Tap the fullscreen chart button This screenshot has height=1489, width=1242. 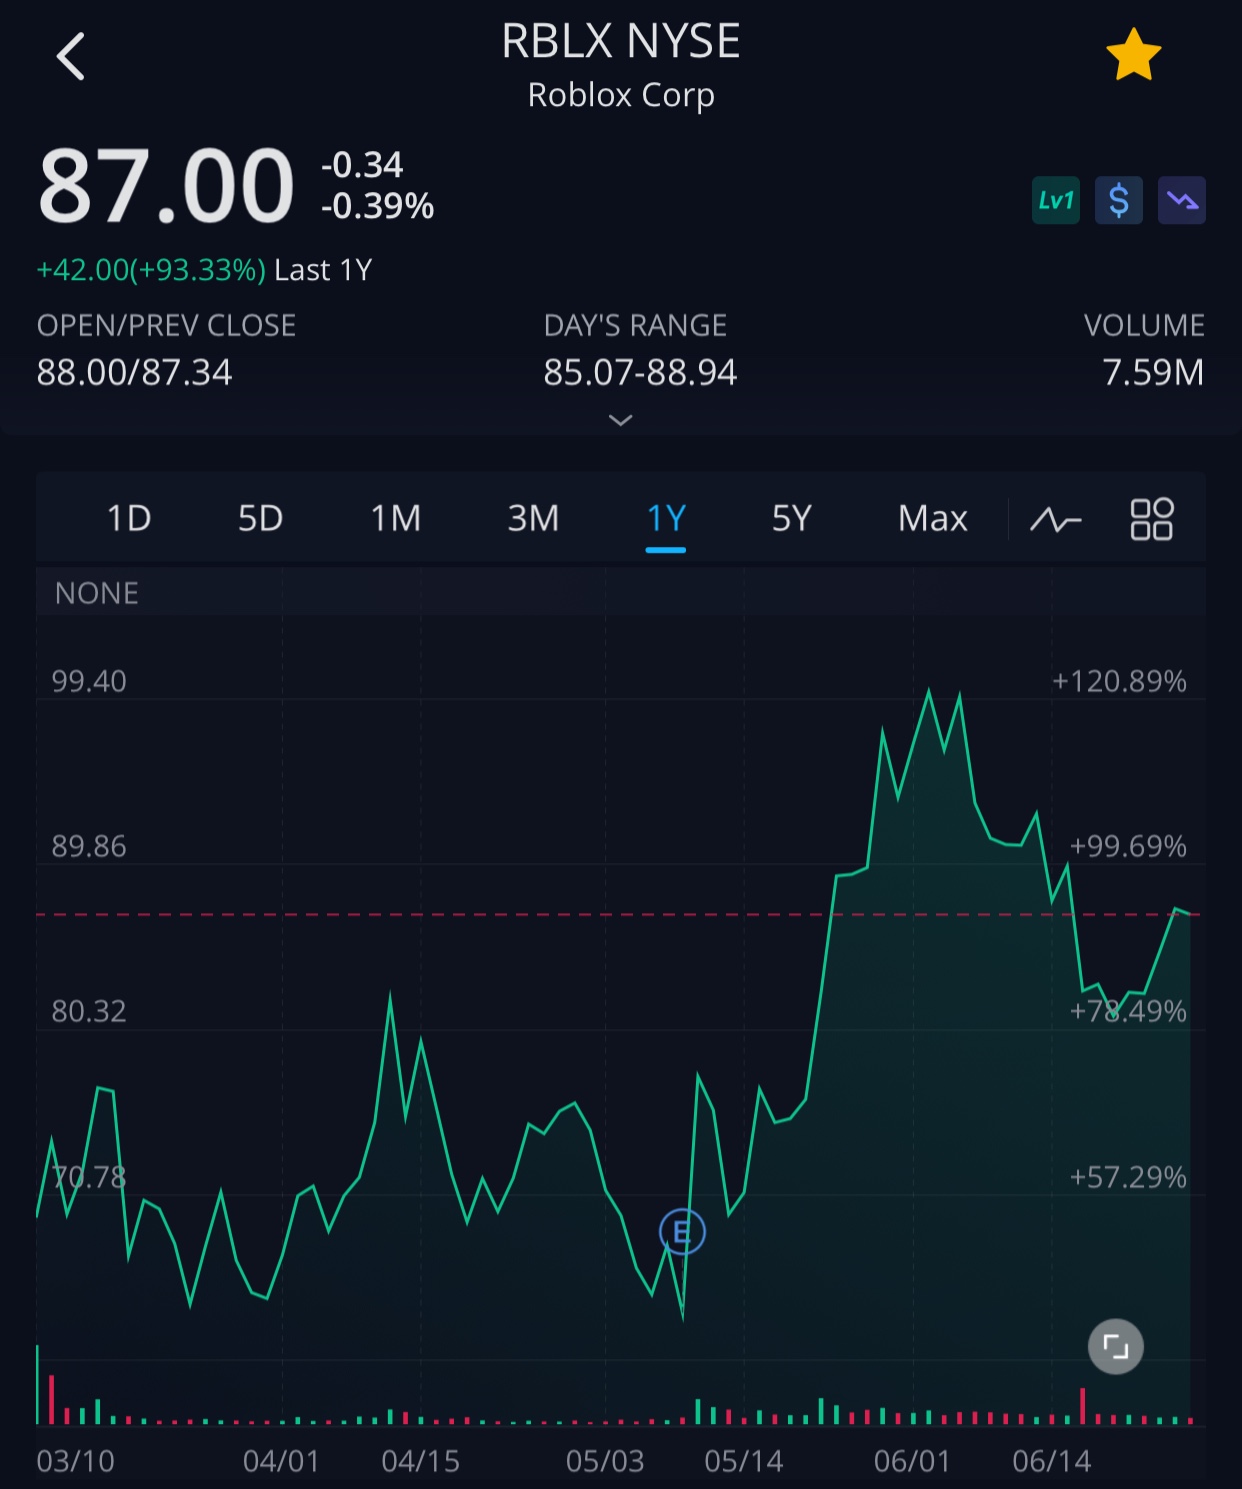tap(1116, 1346)
